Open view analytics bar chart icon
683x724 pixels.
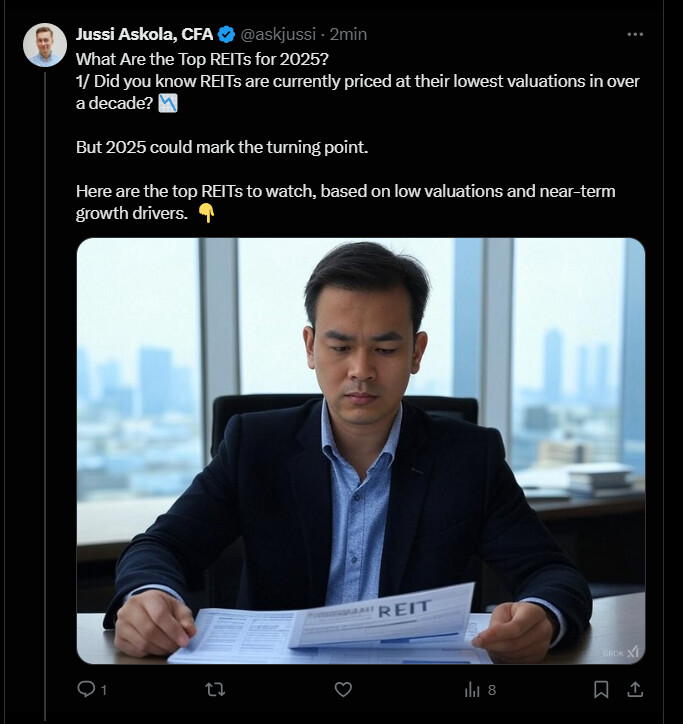pyautogui.click(x=472, y=689)
